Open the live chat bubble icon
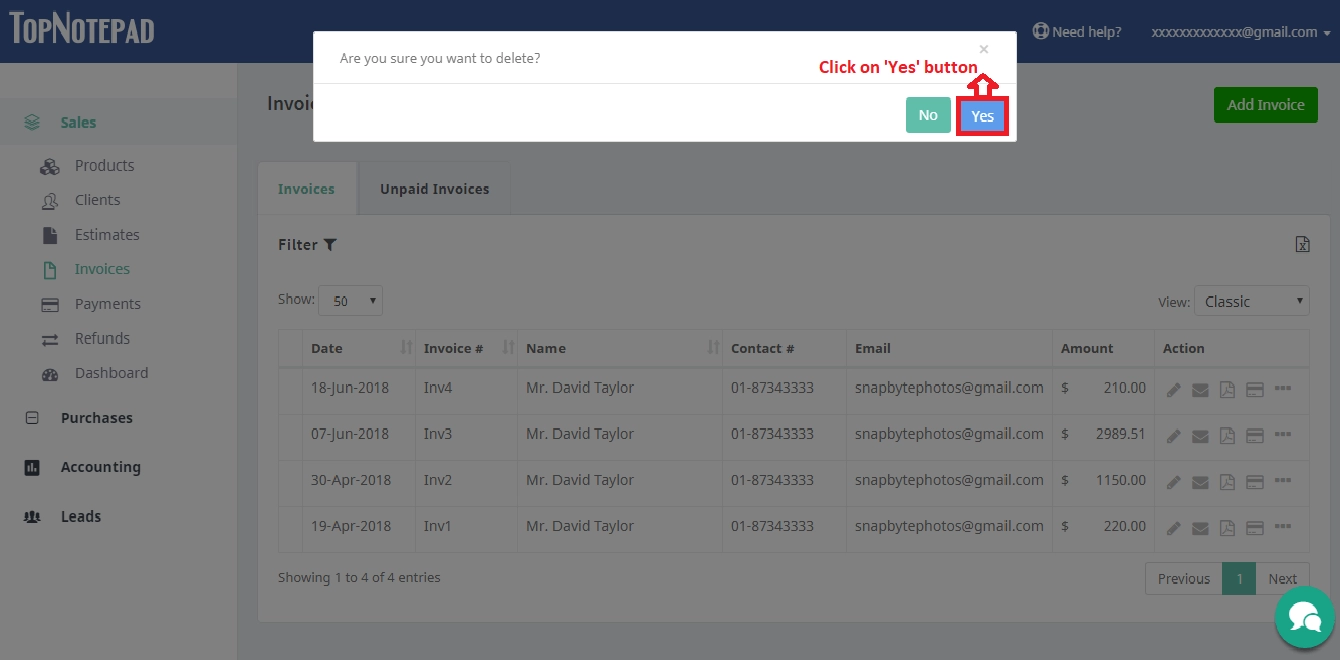The height and width of the screenshot is (660, 1340). coord(1305,617)
